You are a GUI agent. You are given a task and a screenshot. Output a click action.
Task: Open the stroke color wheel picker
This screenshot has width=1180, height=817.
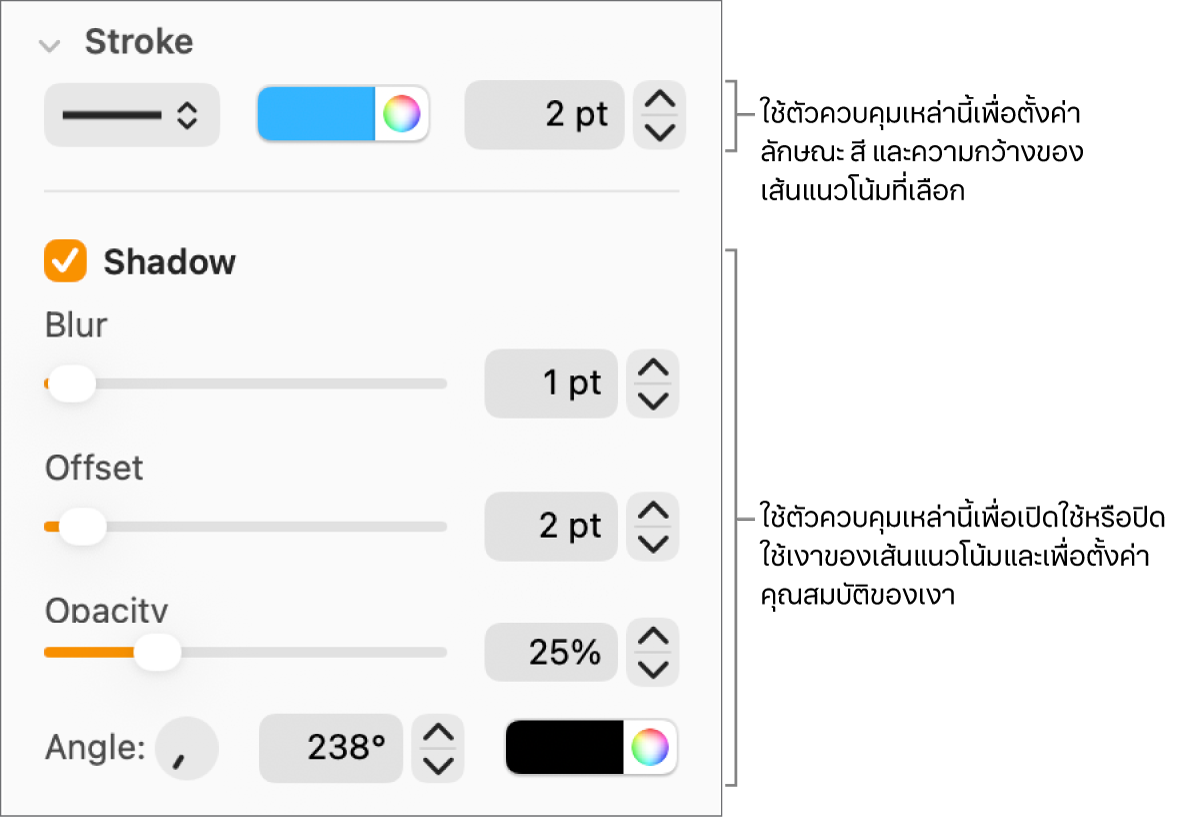pos(402,114)
